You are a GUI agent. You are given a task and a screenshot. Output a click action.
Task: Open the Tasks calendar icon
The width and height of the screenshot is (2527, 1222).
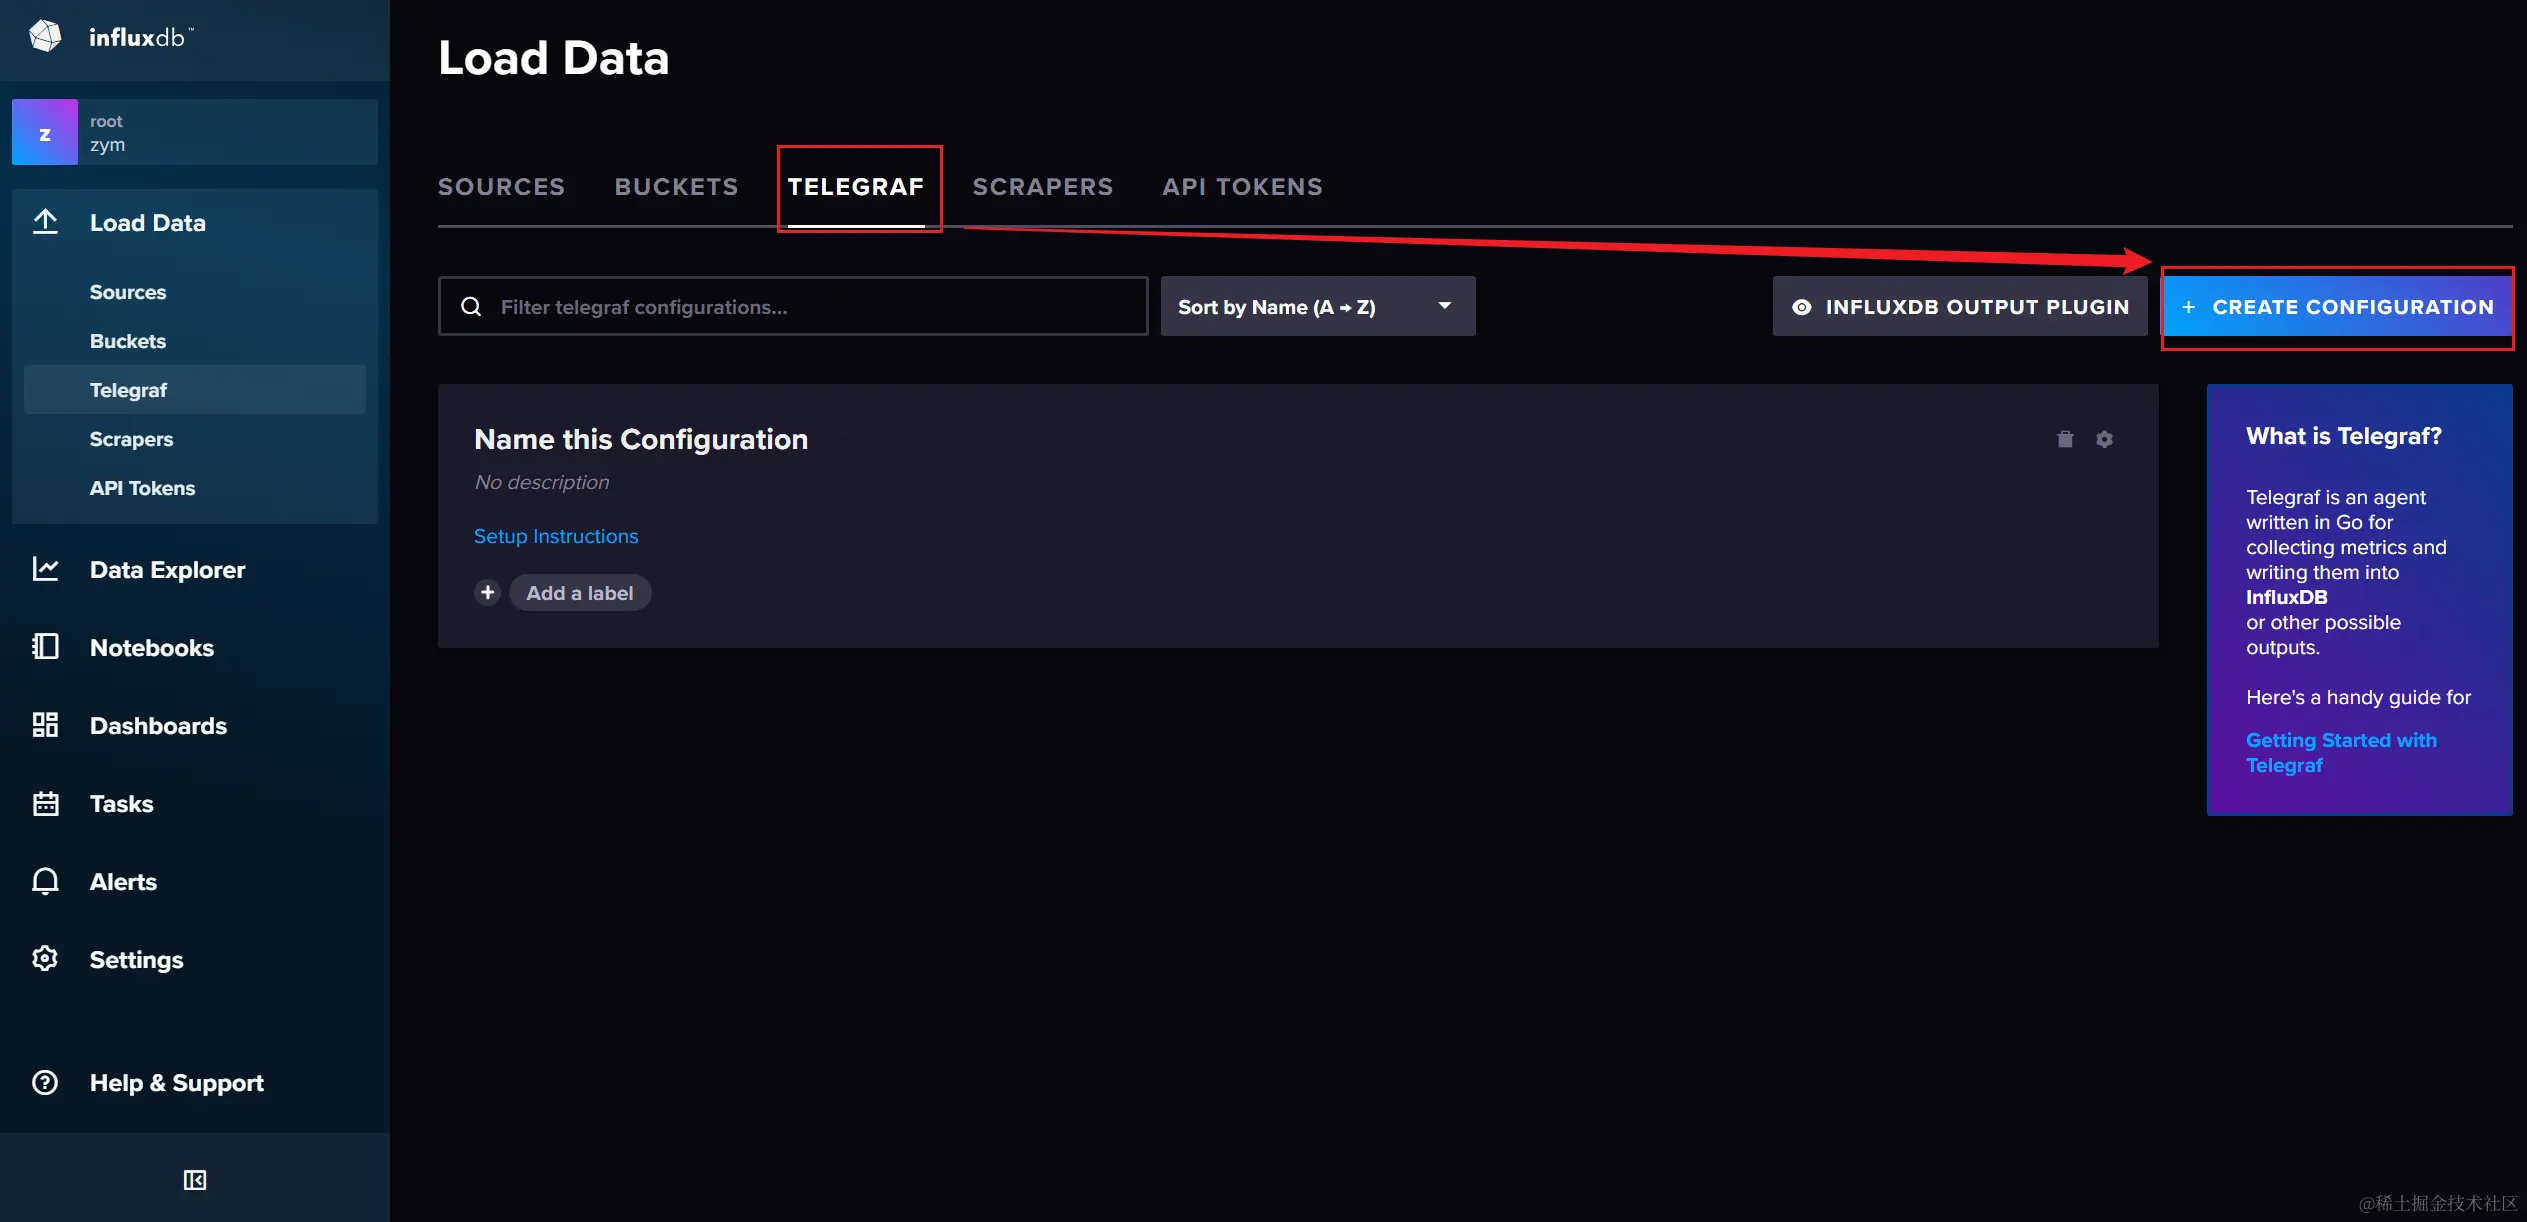click(45, 803)
